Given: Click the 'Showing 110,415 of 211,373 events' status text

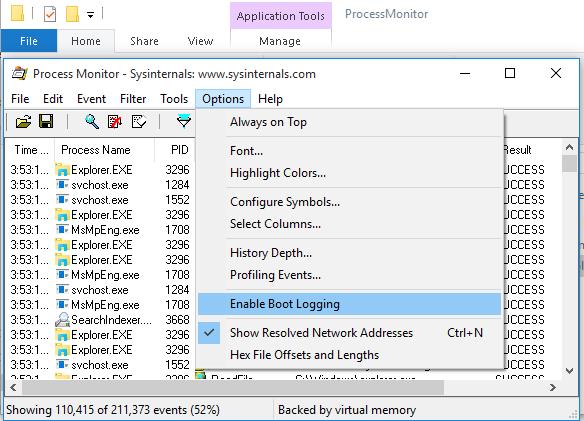Looking at the screenshot, I should [113, 410].
